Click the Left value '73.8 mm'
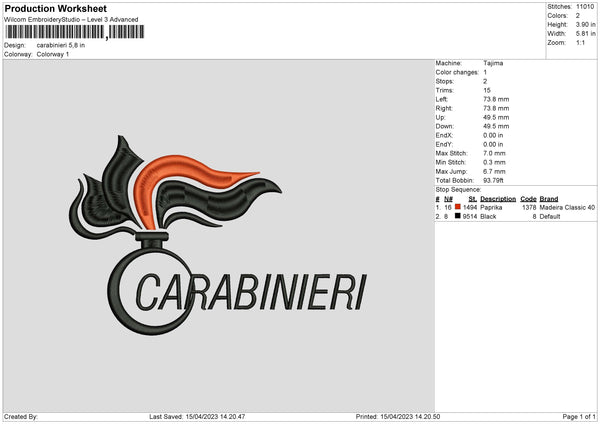600x424 pixels. click(x=496, y=99)
